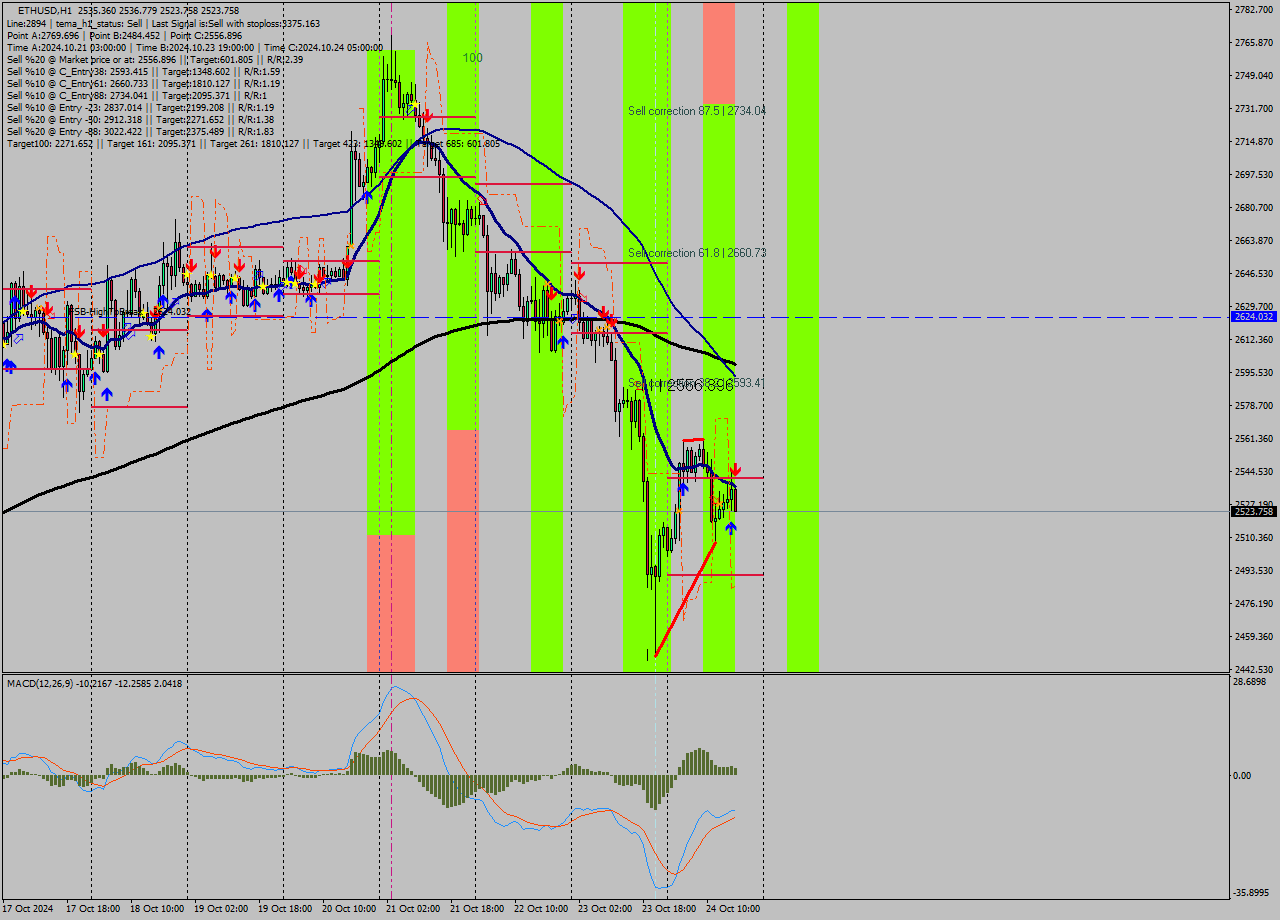Image resolution: width=1280 pixels, height=920 pixels.
Task: Click the '19 Oct 02:00' time axis label
Action: [x=222, y=909]
